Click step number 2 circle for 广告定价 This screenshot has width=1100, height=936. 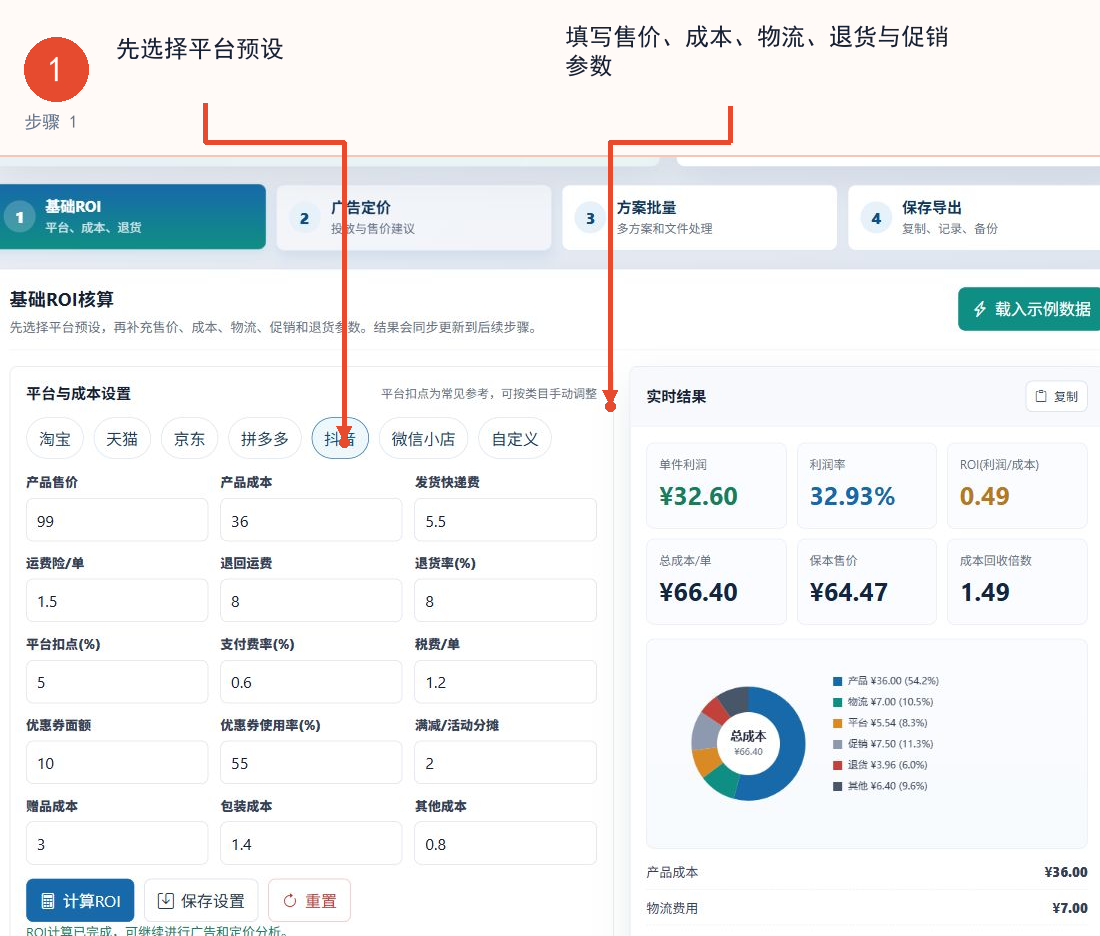304,218
